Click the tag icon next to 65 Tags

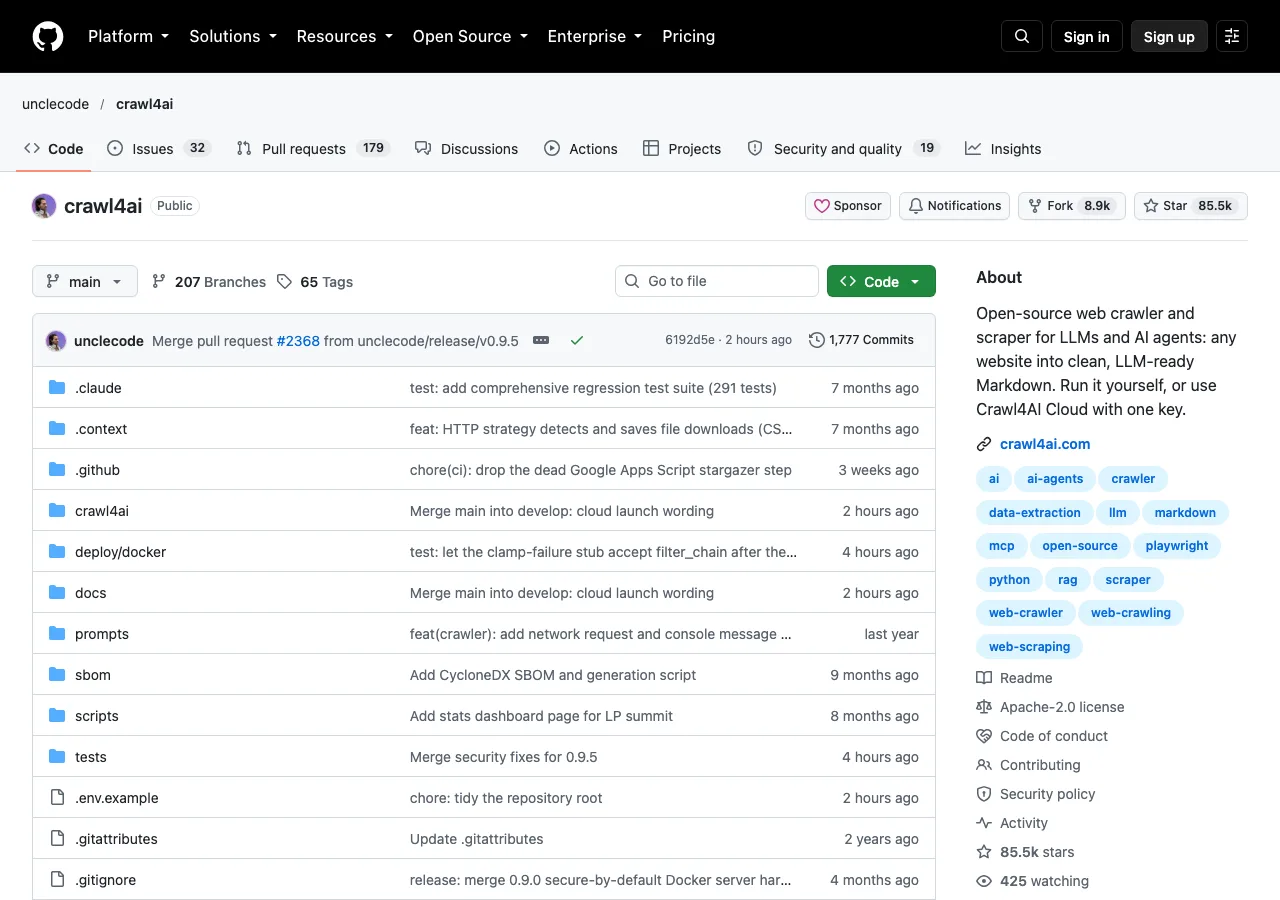pyautogui.click(x=284, y=282)
